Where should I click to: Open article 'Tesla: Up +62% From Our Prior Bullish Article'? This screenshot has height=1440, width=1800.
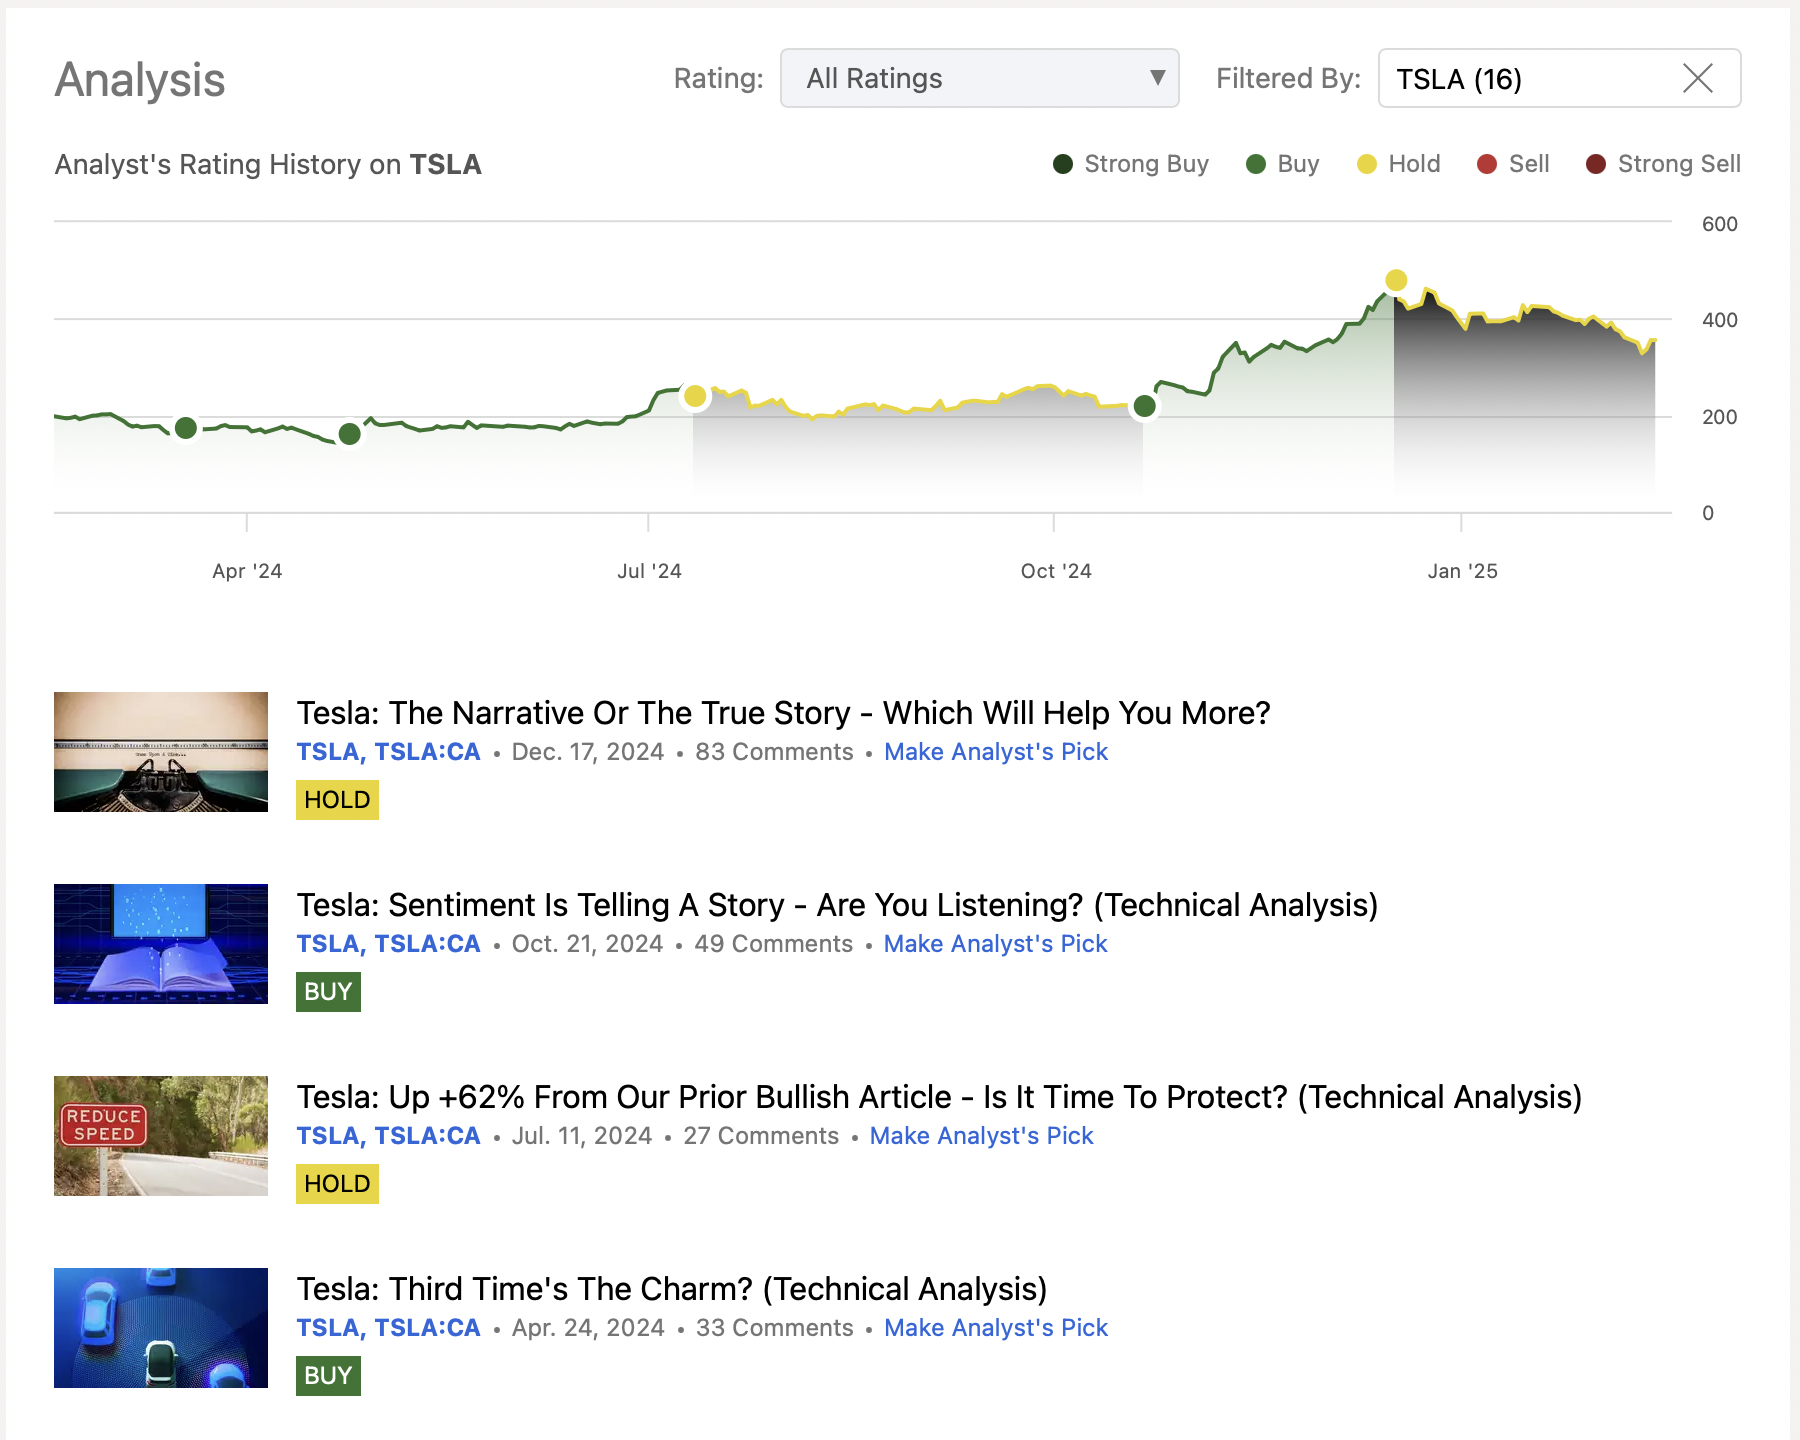pos(939,1097)
